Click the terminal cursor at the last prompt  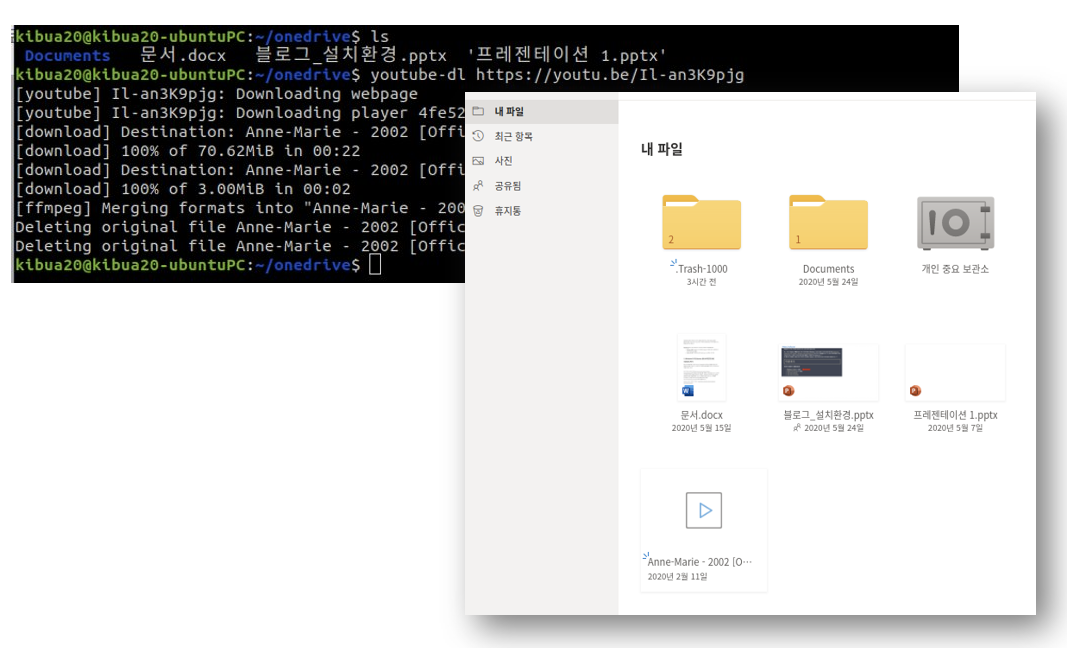[x=375, y=265]
